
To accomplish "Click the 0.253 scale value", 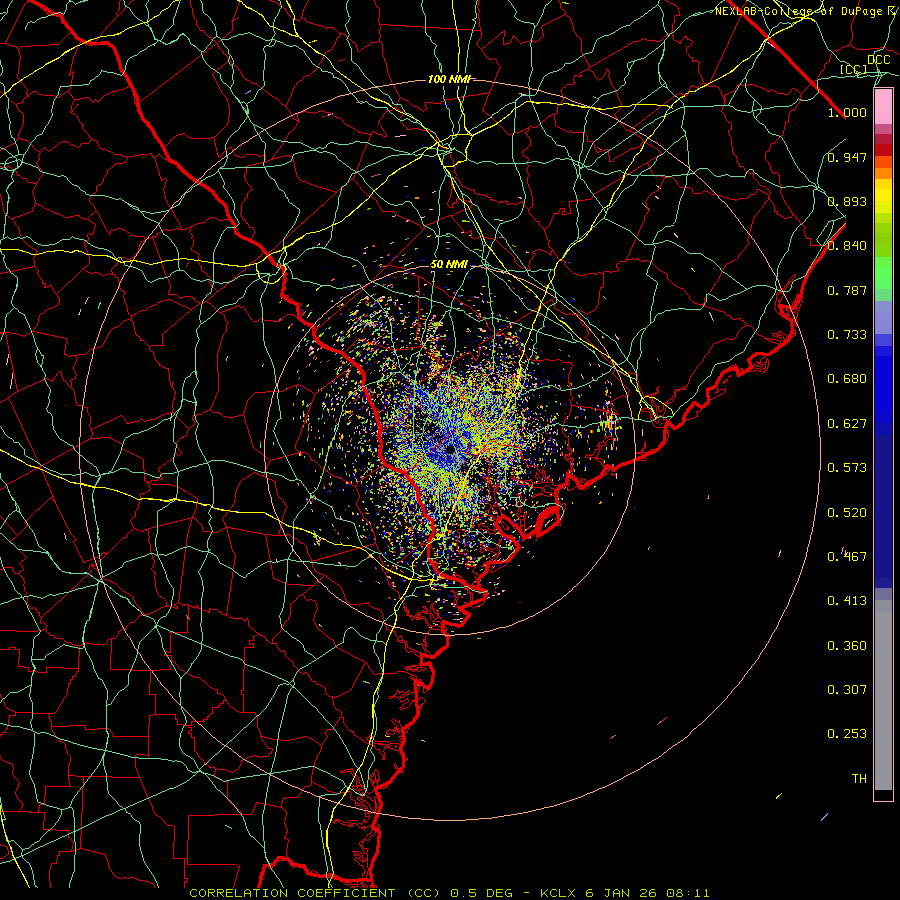I will point(847,734).
